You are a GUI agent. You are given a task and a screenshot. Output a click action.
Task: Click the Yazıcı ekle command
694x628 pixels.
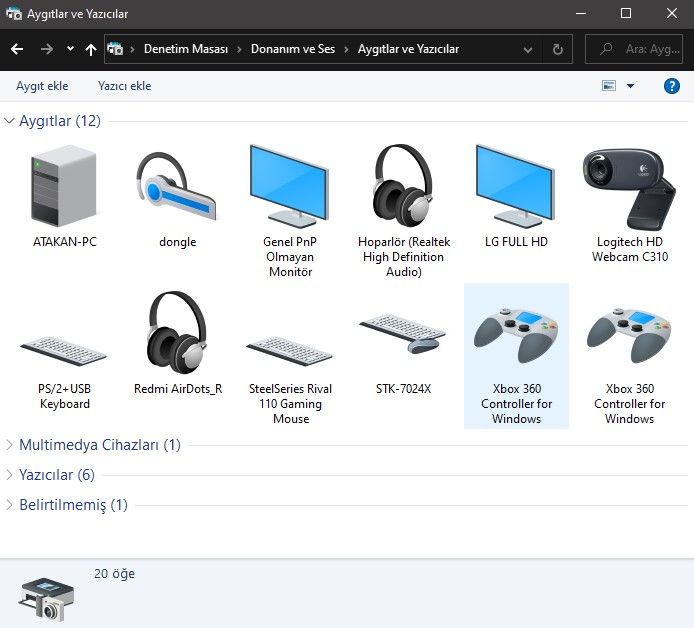pyautogui.click(x=124, y=86)
